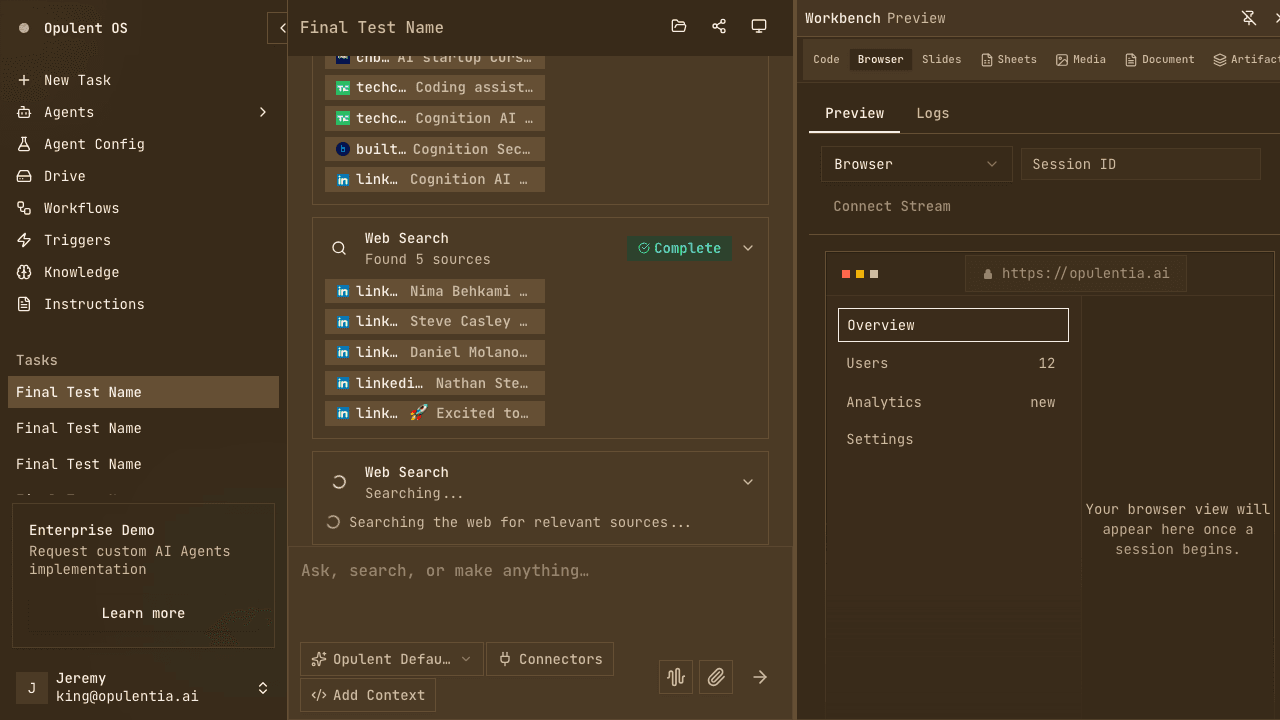The height and width of the screenshot is (720, 1280).
Task: Open the Opulent Default model dropdown
Action: (x=391, y=659)
